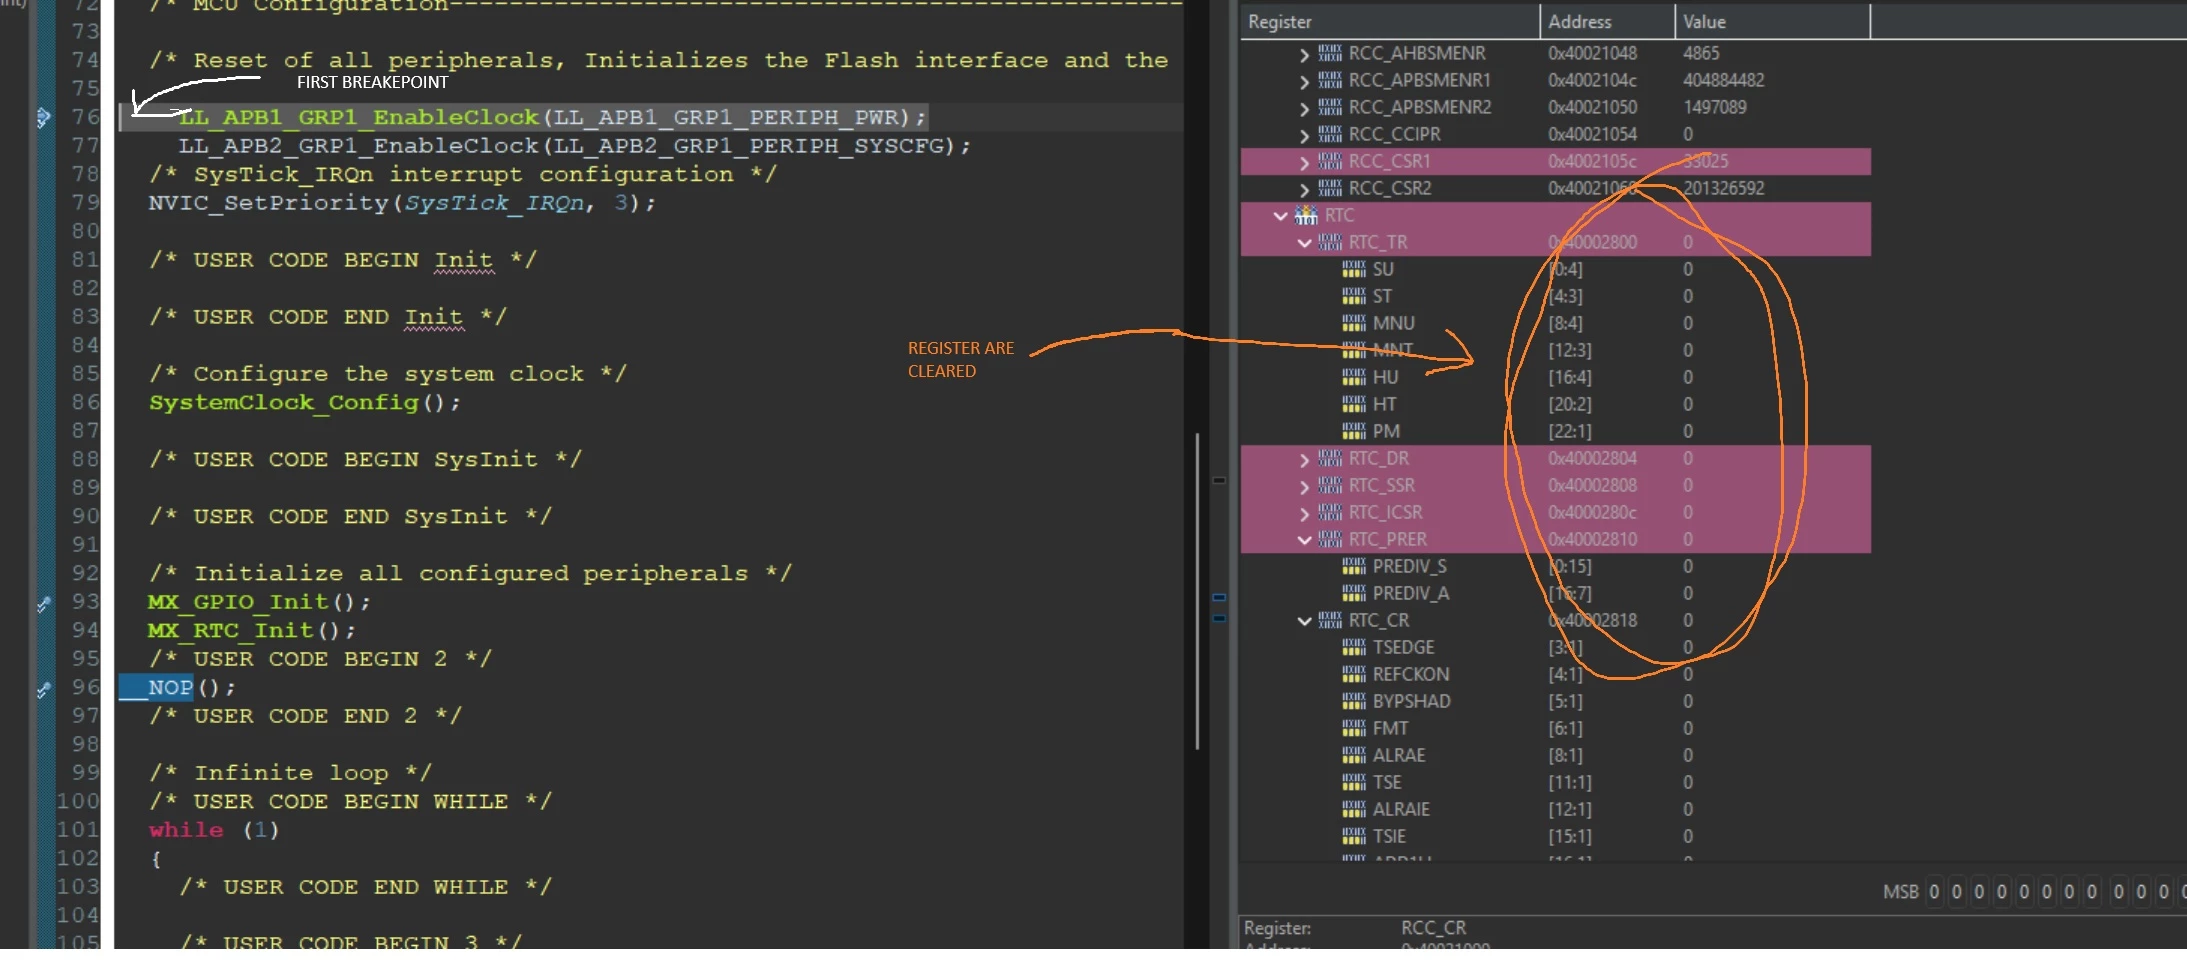
Task: Expand the RCC_AHBSMENR register
Action: coord(1304,54)
